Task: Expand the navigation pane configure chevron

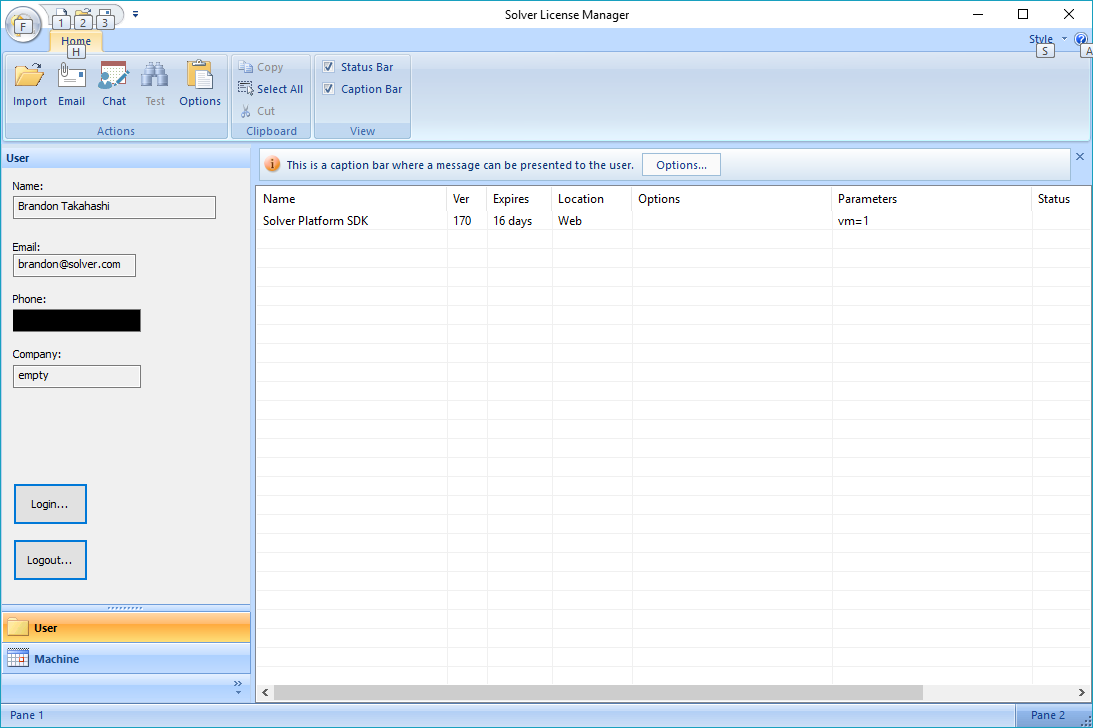Action: tap(238, 686)
